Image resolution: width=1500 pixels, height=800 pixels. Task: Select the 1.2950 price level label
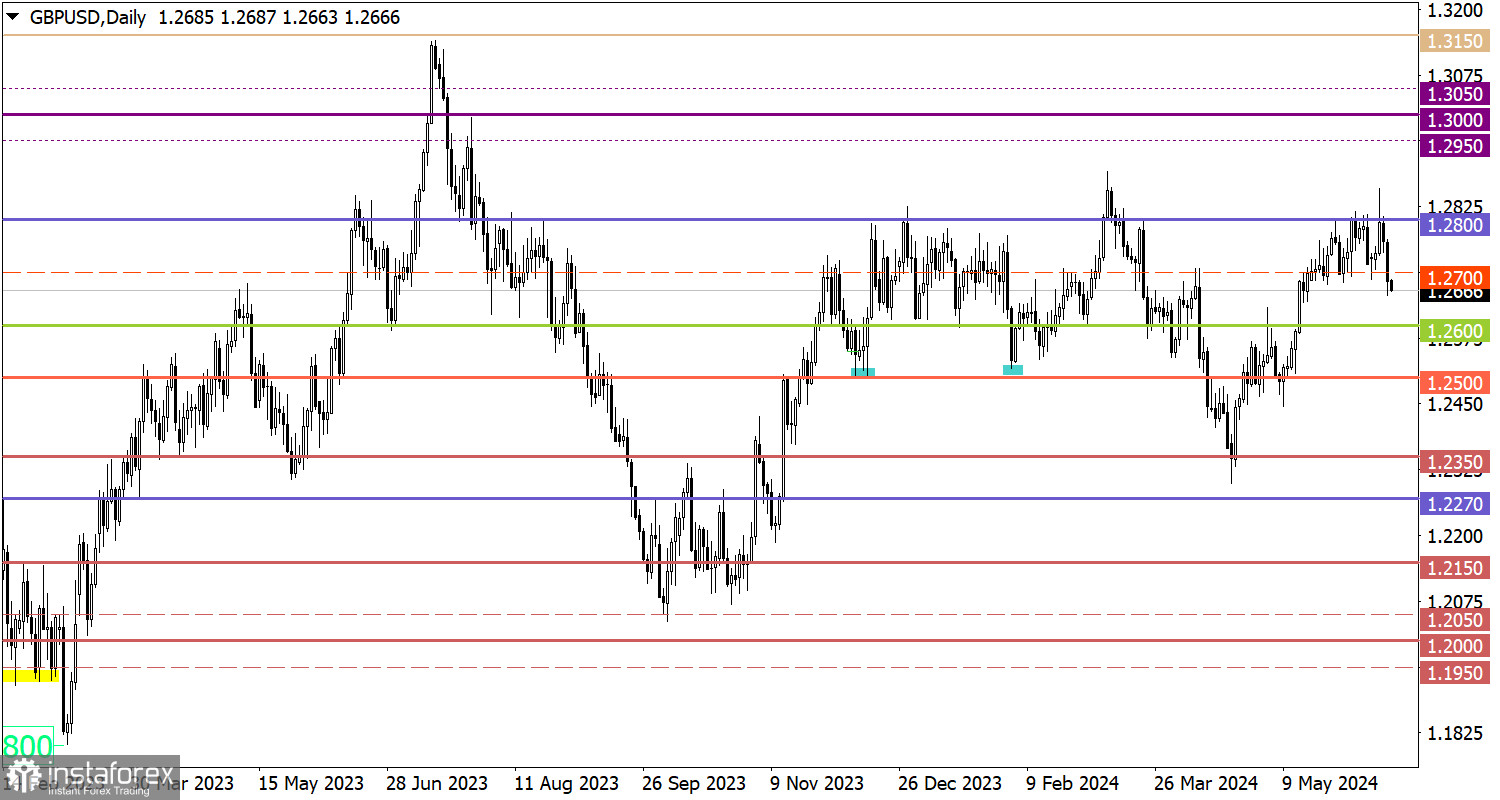tap(1455, 146)
